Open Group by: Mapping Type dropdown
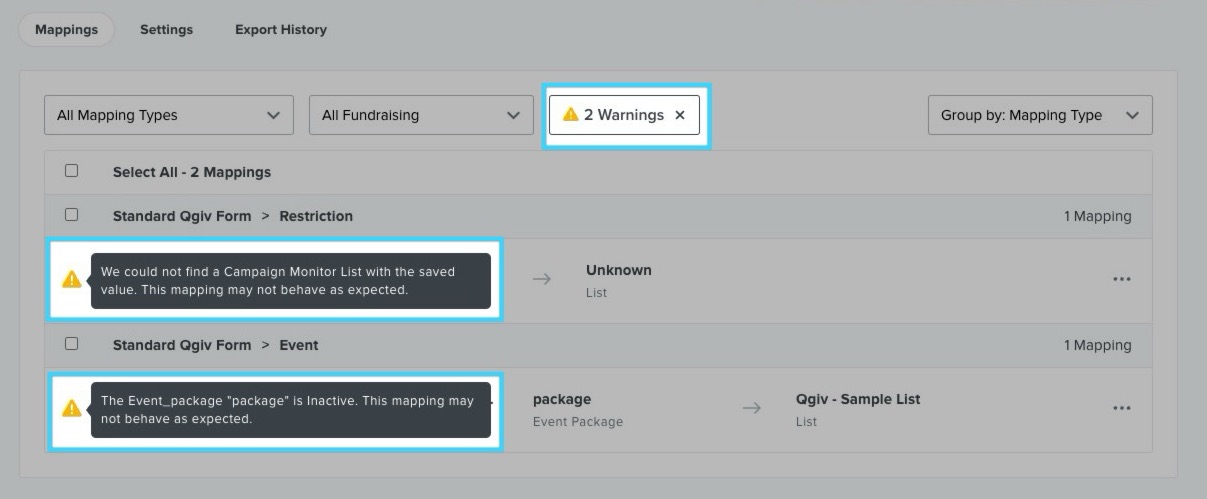The width and height of the screenshot is (1207, 499). pos(1039,115)
